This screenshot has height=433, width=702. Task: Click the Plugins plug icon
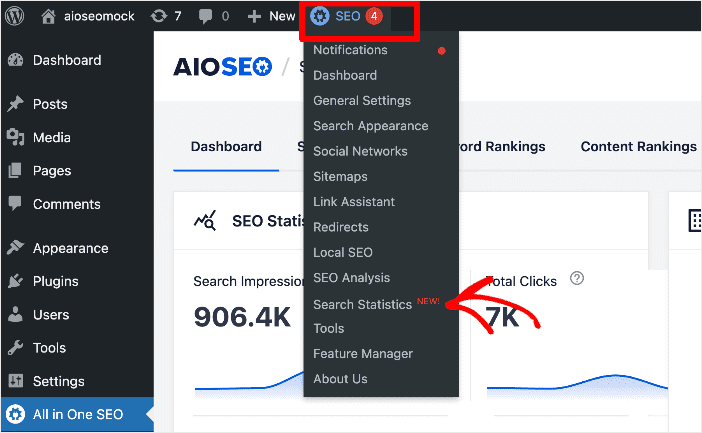(x=15, y=281)
